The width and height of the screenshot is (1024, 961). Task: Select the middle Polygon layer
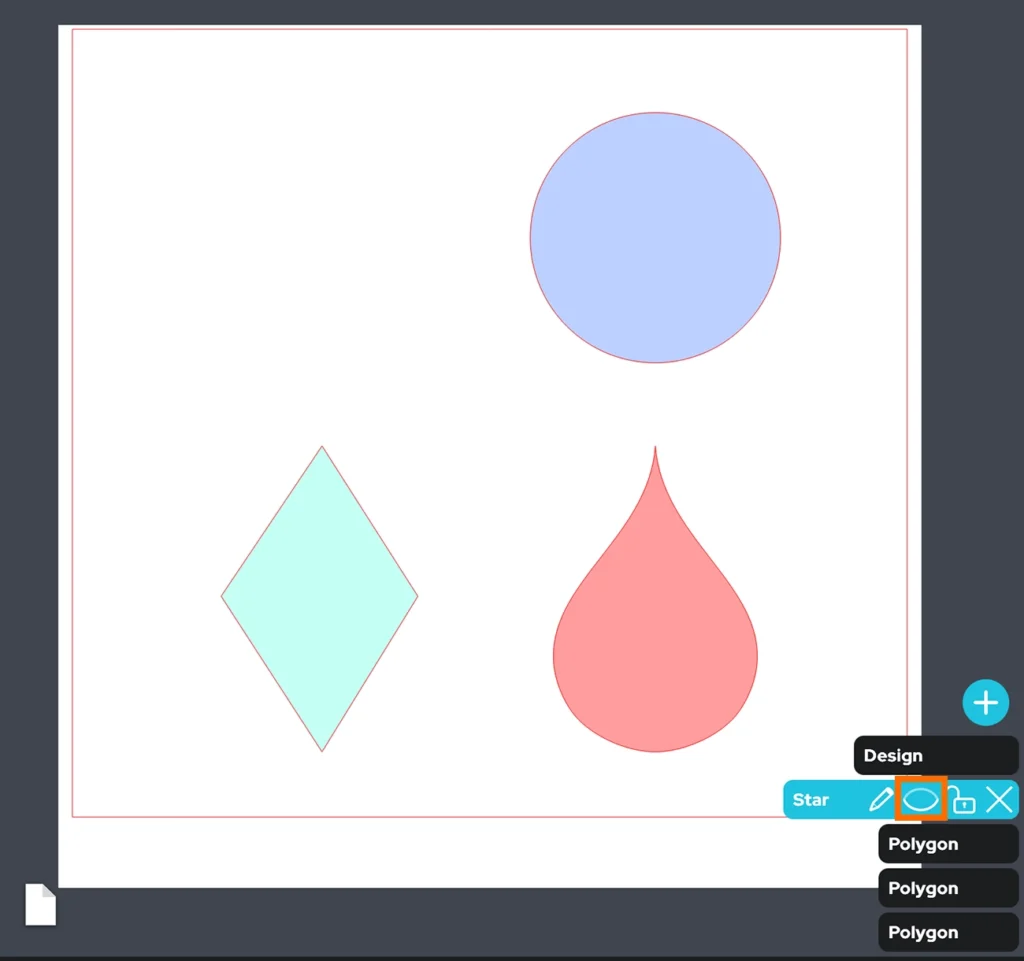[946, 888]
